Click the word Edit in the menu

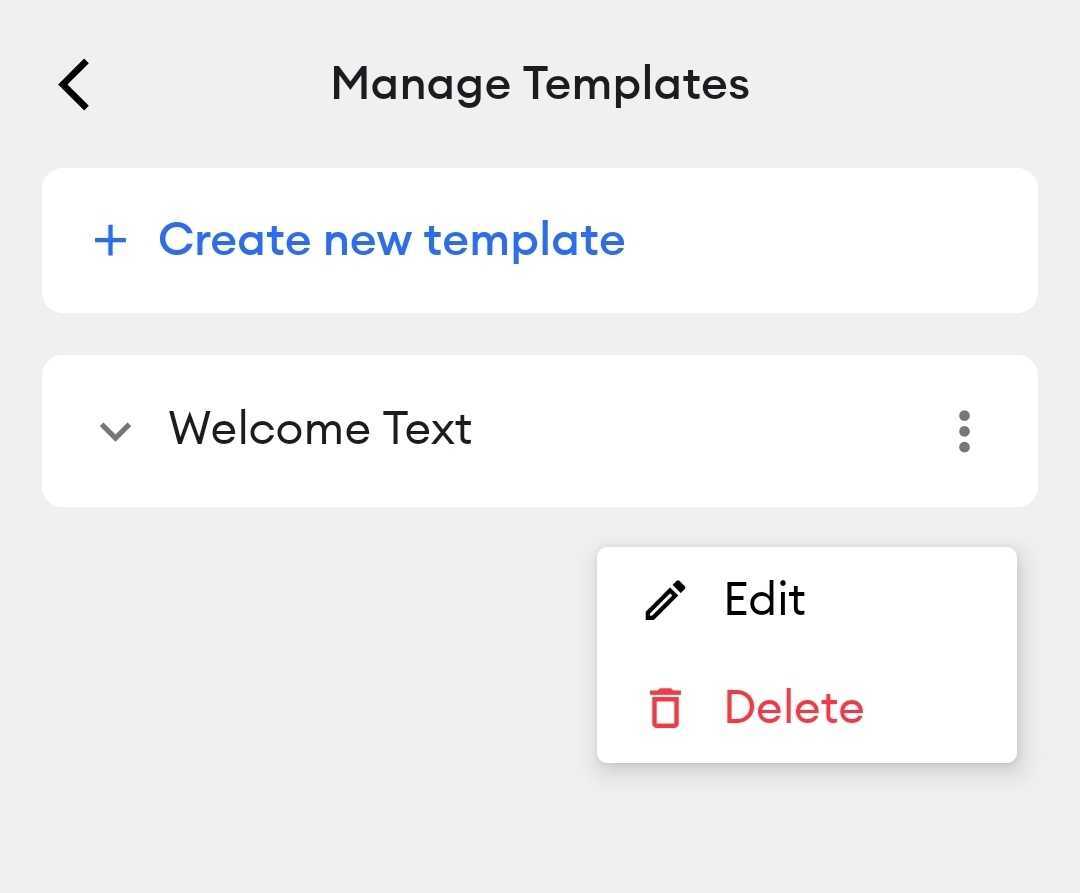(765, 598)
